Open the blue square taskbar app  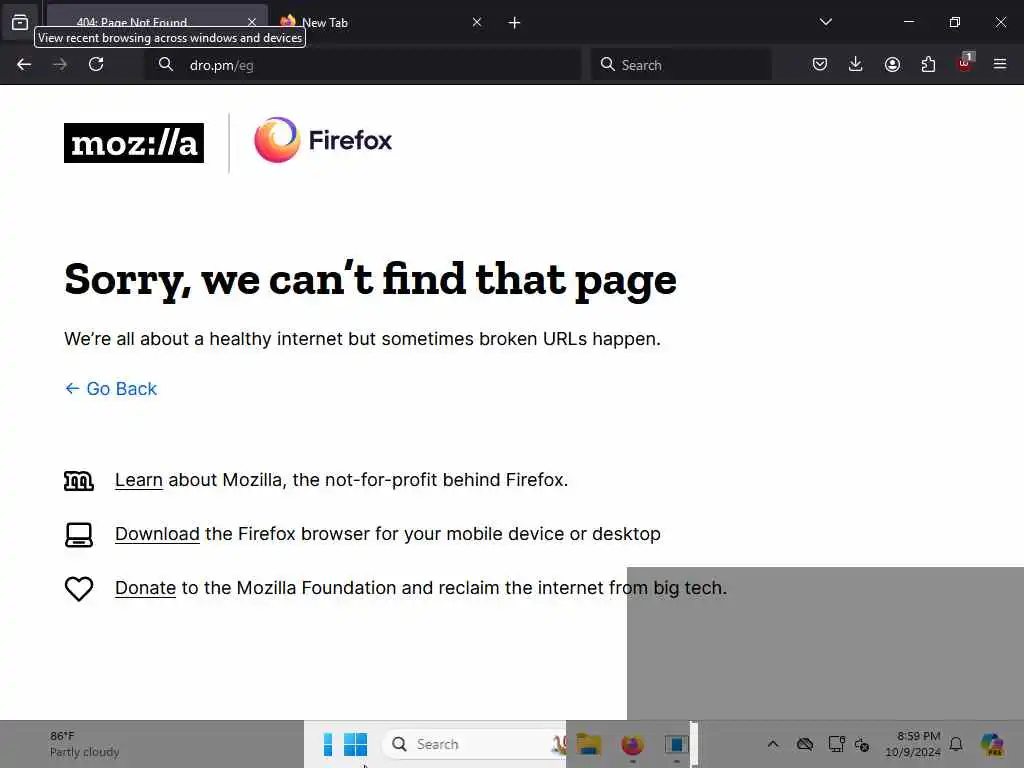point(677,744)
